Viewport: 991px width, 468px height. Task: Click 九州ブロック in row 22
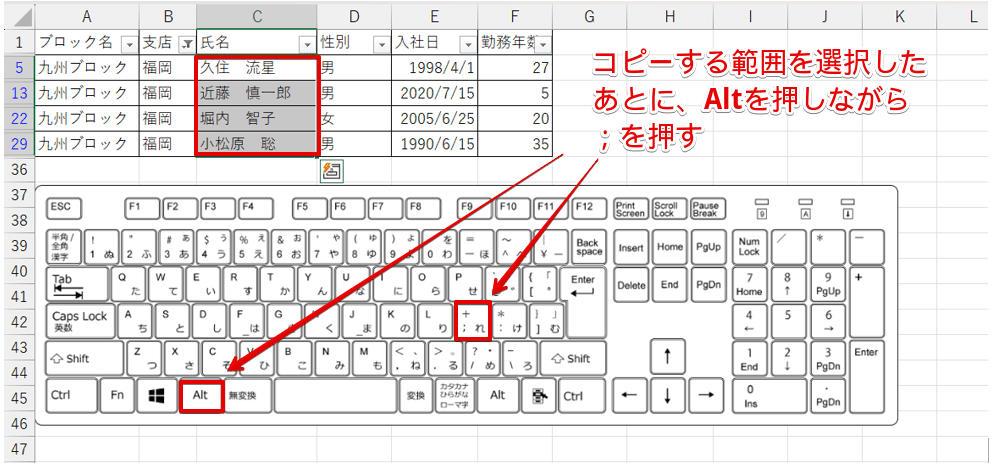click(87, 118)
